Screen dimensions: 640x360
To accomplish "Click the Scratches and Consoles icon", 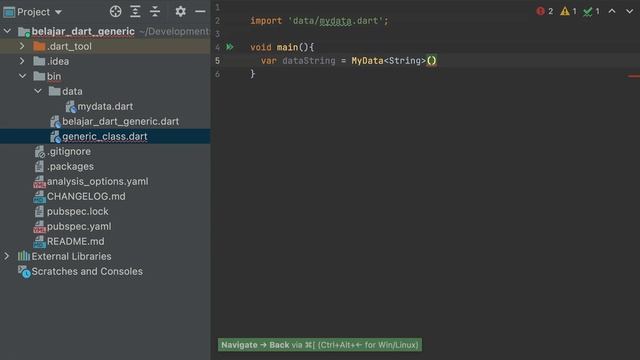I will (24, 272).
